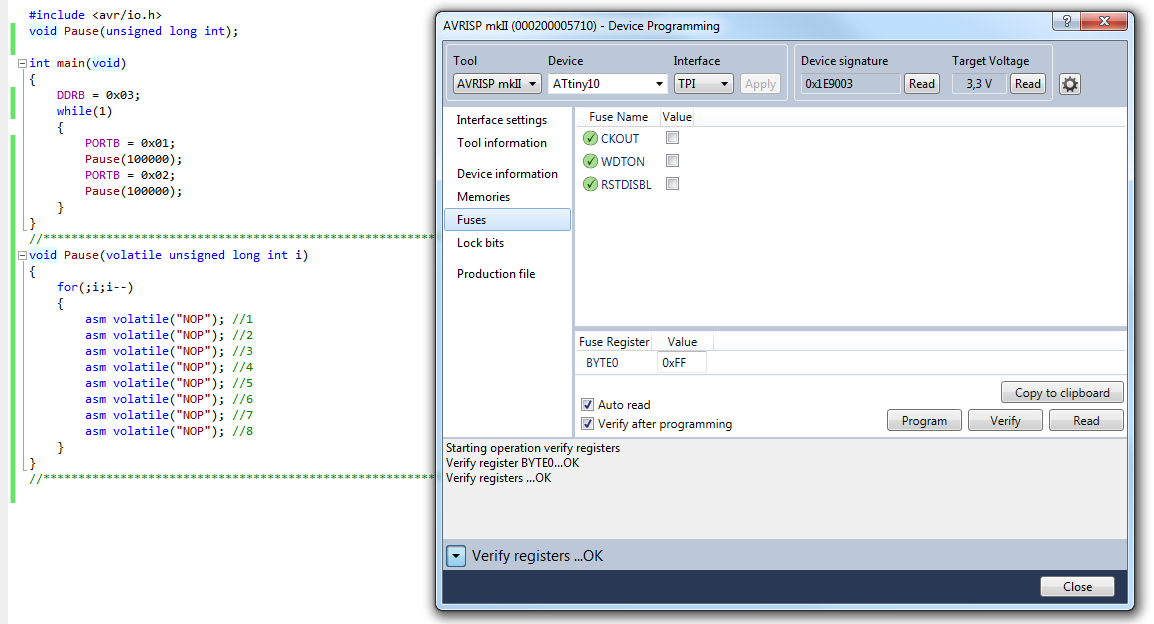Click the log line 'Verify register BYTE0...OK'

tap(512, 463)
